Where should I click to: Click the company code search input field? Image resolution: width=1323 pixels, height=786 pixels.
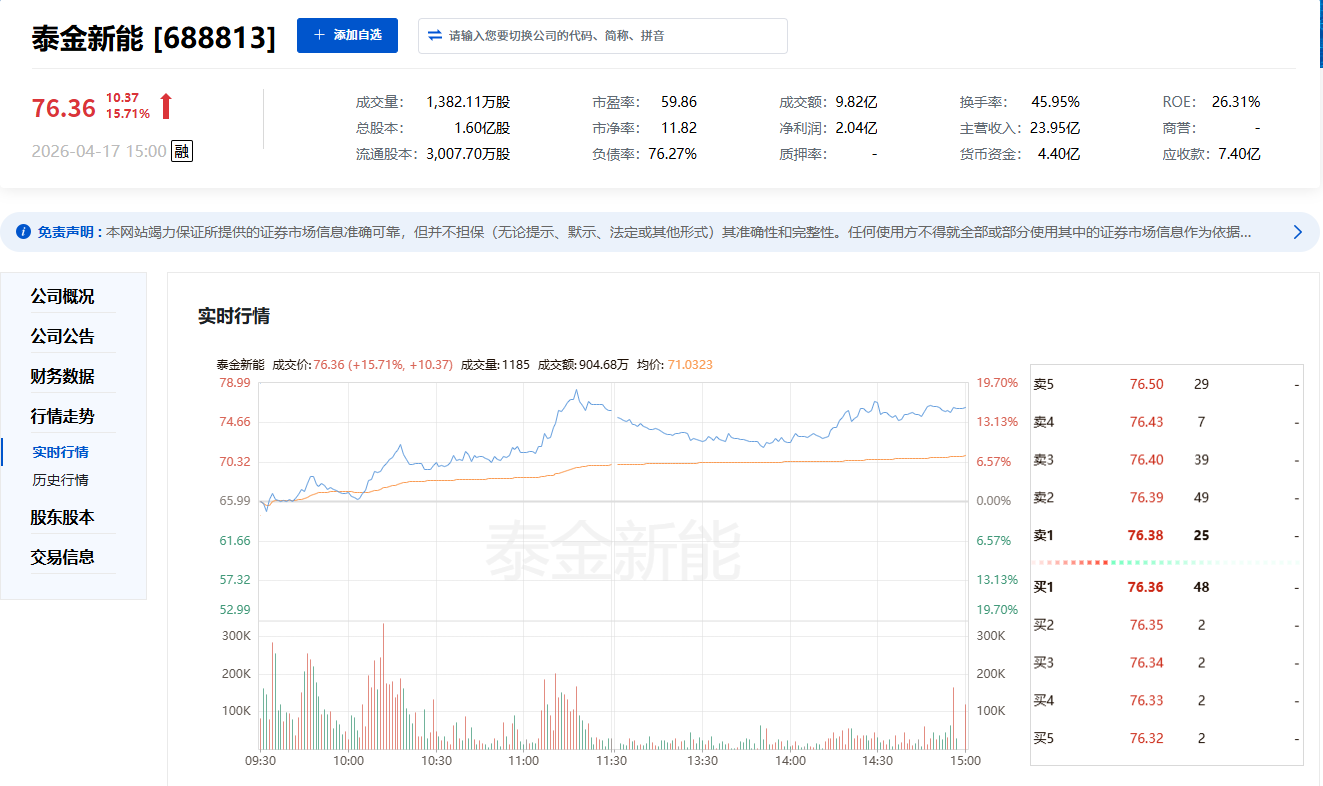[x=603, y=35]
